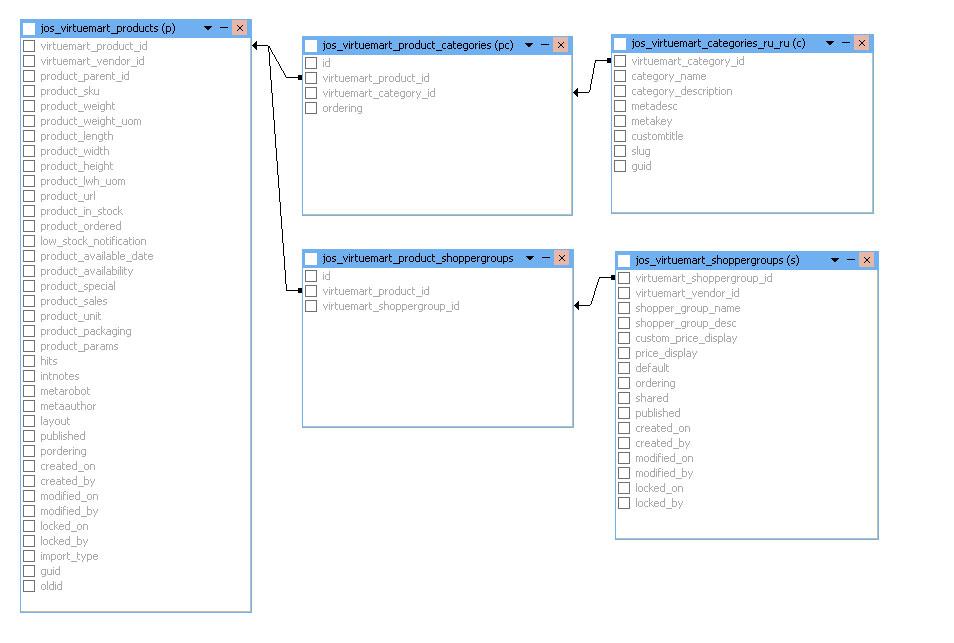Tick the hits checkbox in products table
The image size is (954, 643).
tap(29, 361)
